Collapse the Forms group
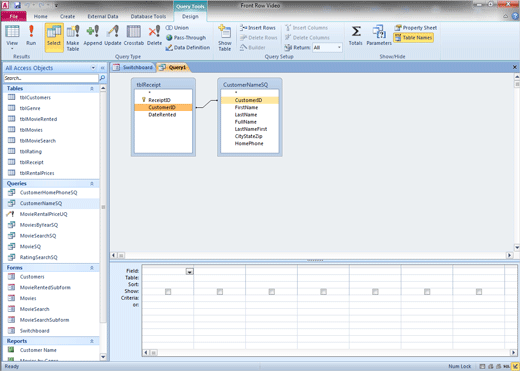Image resolution: width=520 pixels, height=371 pixels. (92, 268)
